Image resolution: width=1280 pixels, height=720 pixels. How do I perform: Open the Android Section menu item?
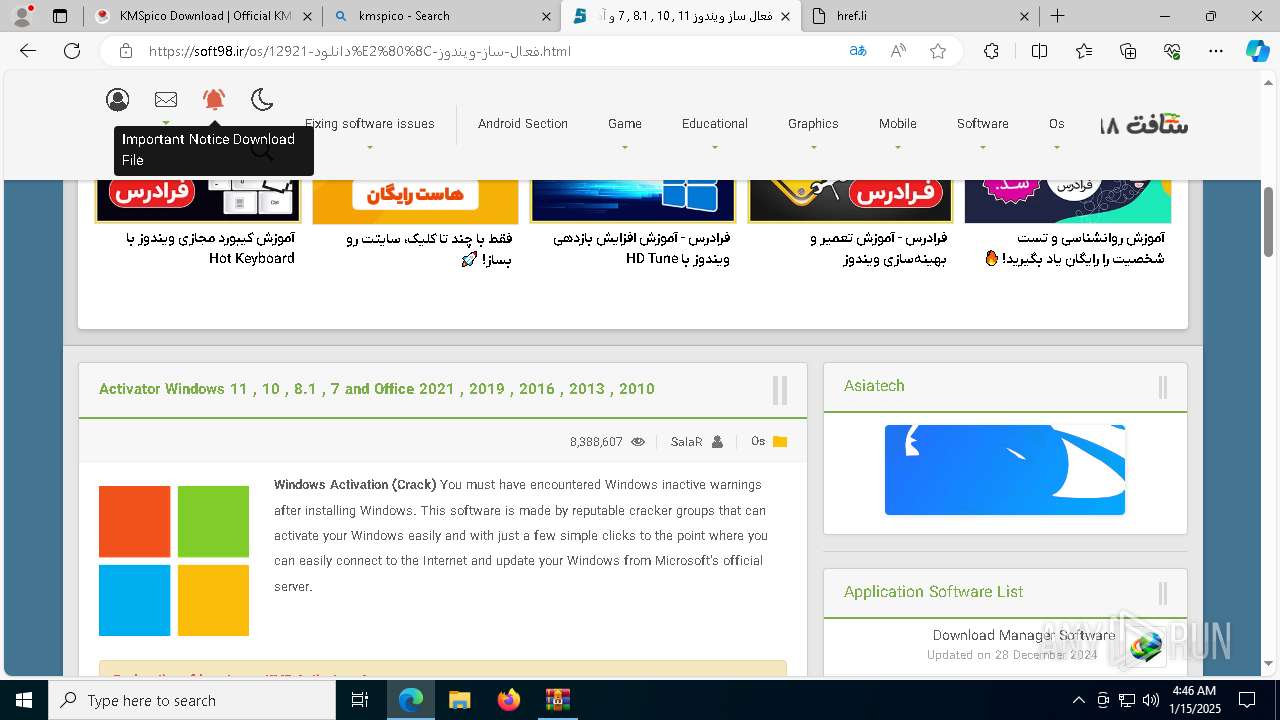pos(523,124)
